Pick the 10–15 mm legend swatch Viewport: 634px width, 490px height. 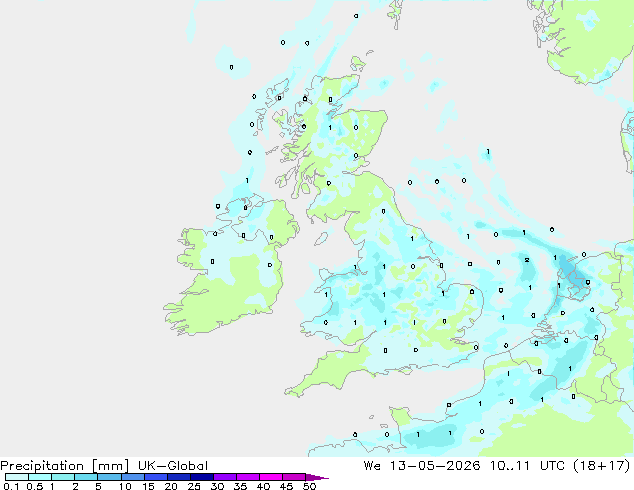133,477
